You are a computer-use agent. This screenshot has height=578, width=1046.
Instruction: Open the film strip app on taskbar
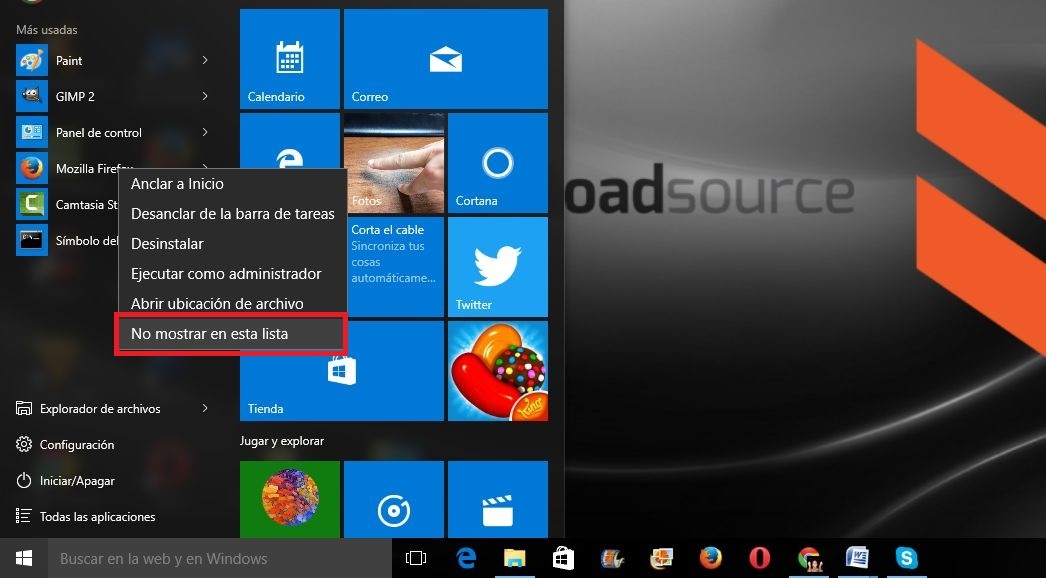pyautogui.click(x=612, y=558)
